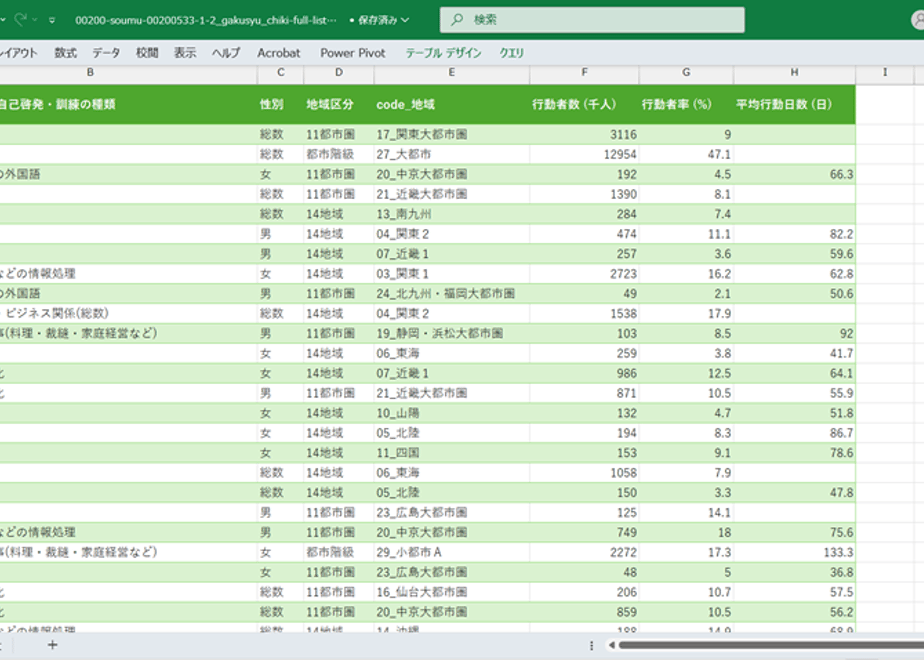Select the cell with value 47.1

coord(686,154)
